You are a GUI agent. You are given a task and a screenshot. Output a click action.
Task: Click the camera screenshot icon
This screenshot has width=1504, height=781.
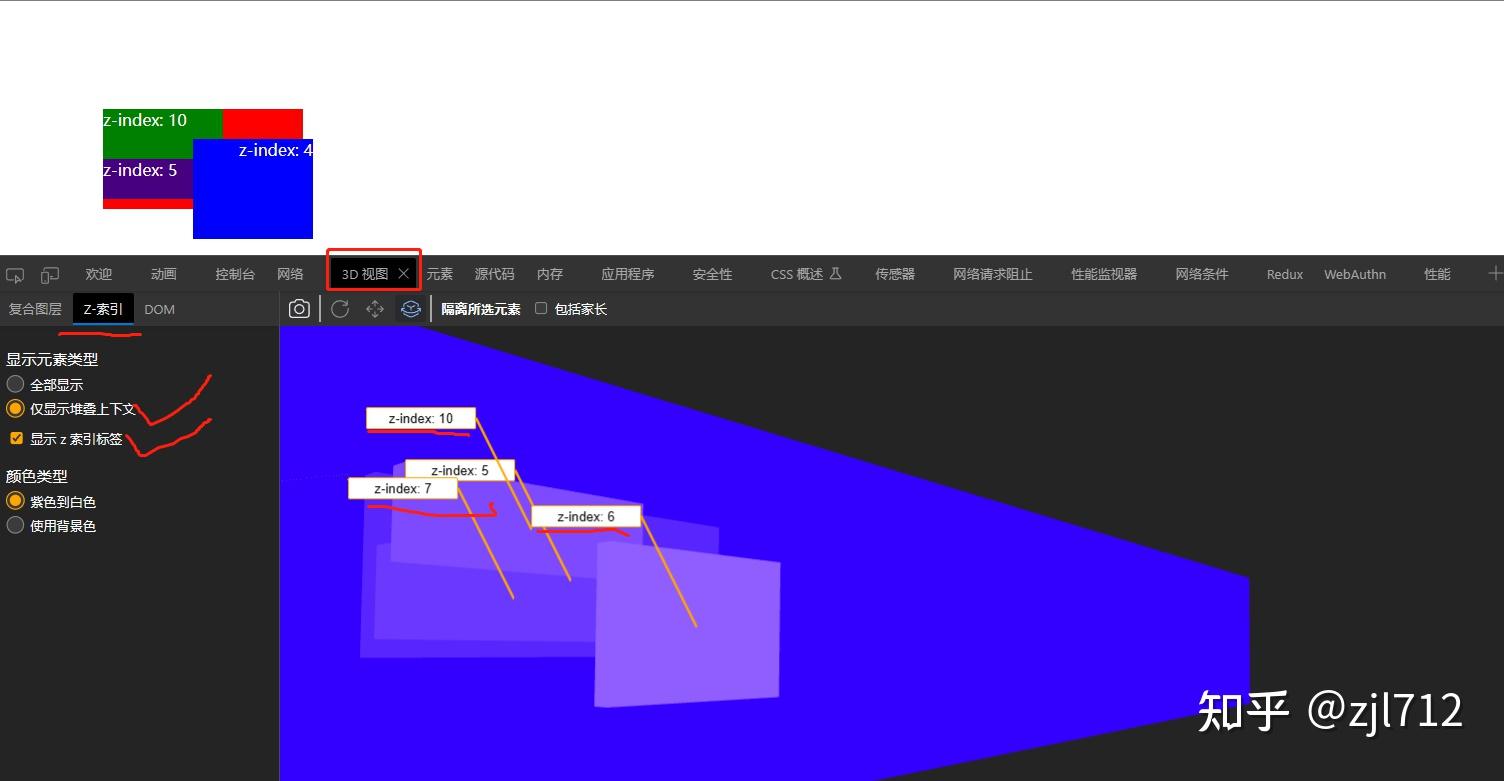[299, 308]
